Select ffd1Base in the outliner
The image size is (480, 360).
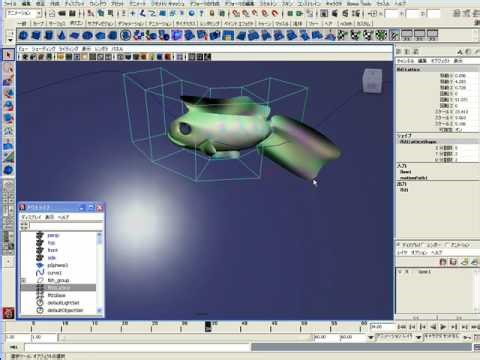(x=56, y=295)
